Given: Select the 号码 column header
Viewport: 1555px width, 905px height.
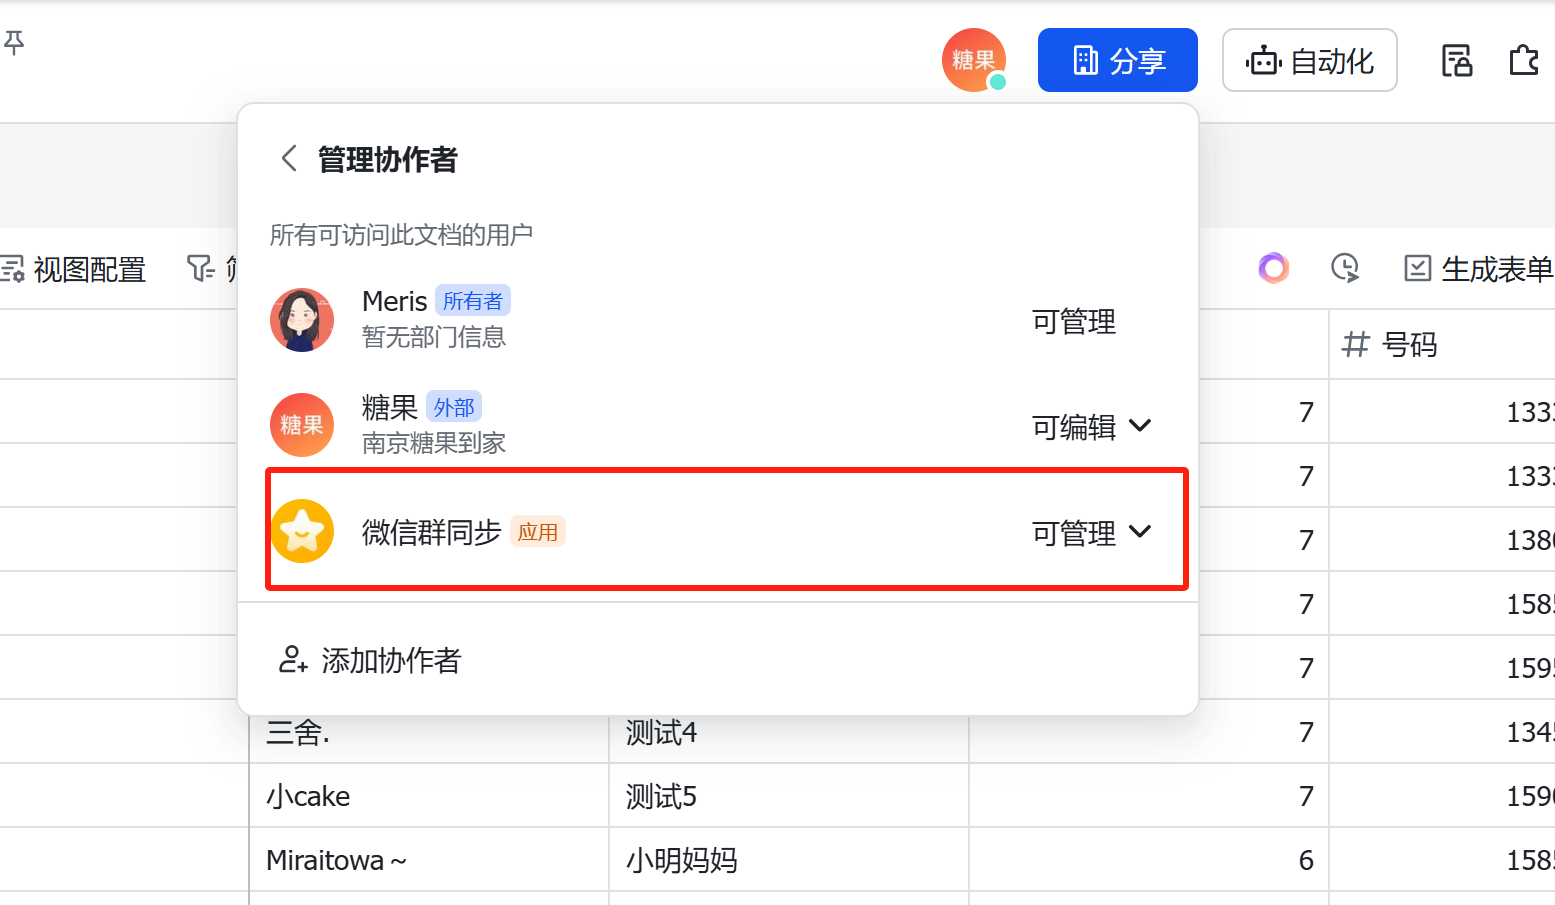Looking at the screenshot, I should 1409,345.
